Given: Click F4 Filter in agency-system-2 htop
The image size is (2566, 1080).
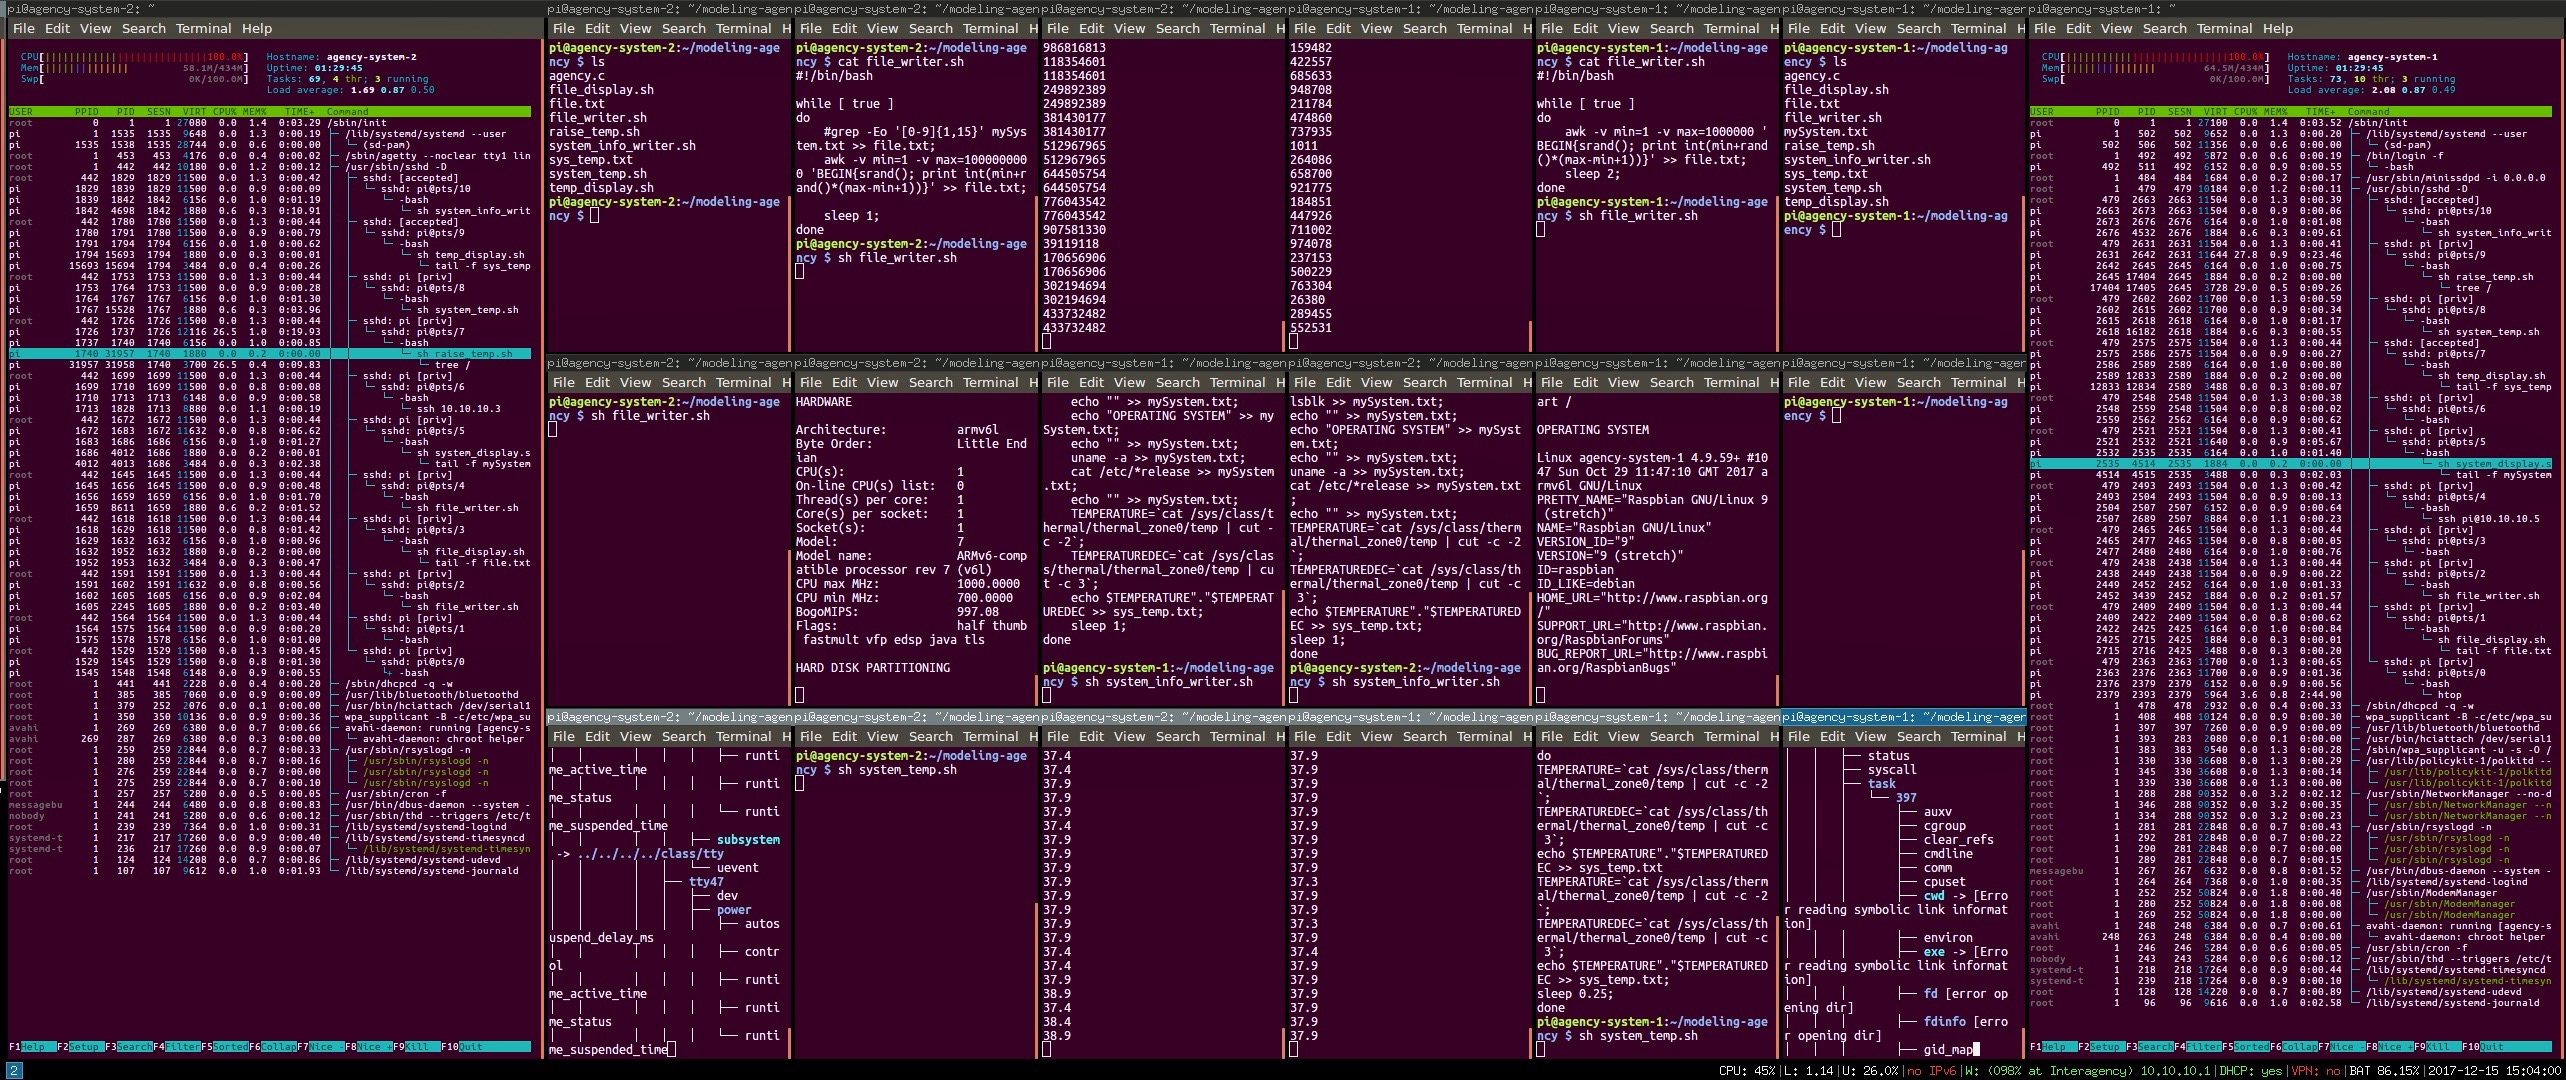Looking at the screenshot, I should pos(176,1047).
